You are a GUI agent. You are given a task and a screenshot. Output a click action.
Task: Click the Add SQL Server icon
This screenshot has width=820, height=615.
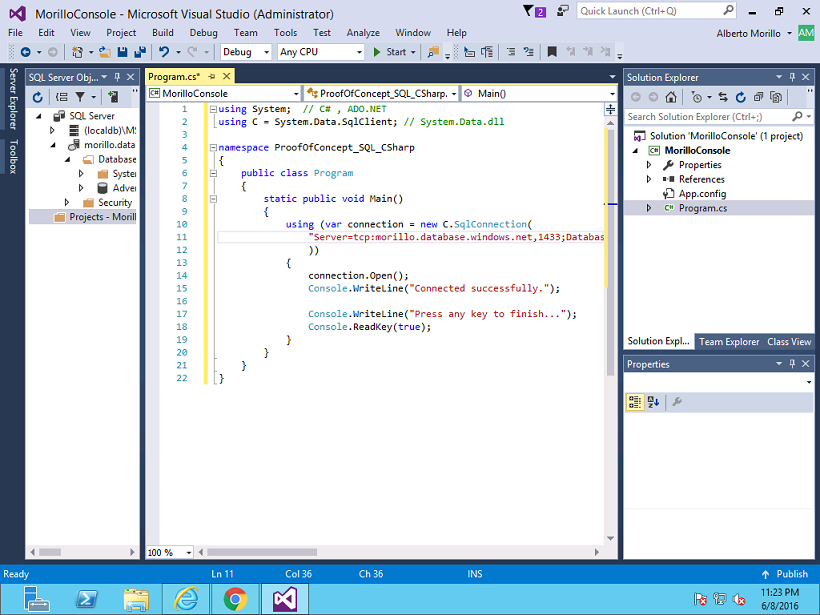pyautogui.click(x=112, y=97)
